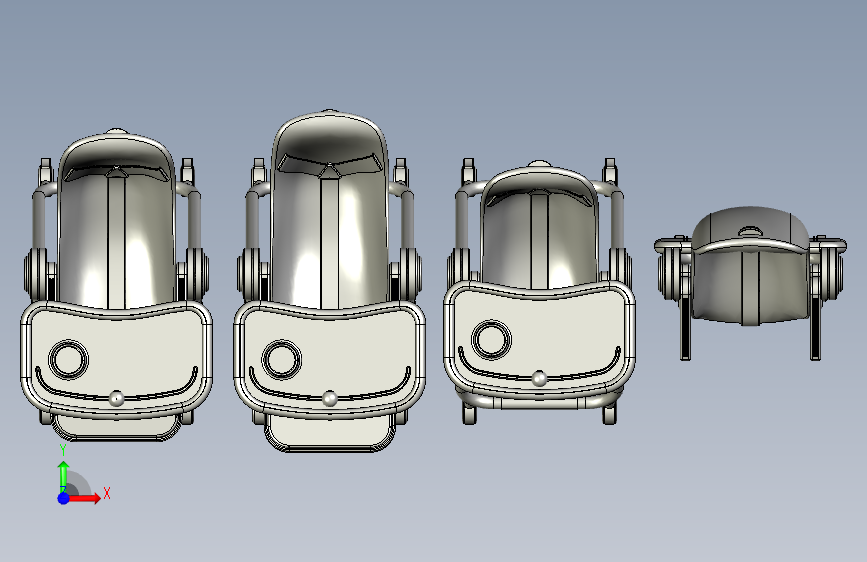The width and height of the screenshot is (867, 562).
Task: Select the folded-flat model with two legs
Action: point(750,283)
